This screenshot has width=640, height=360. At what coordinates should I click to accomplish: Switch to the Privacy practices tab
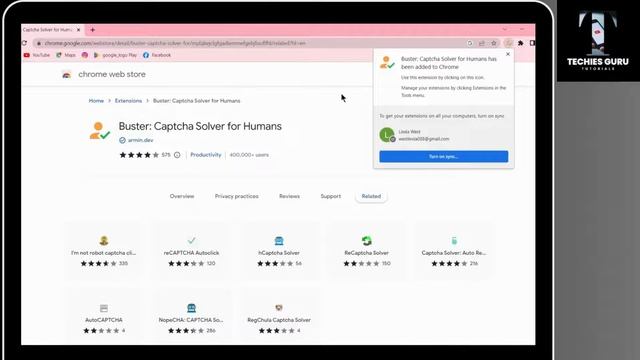click(237, 196)
